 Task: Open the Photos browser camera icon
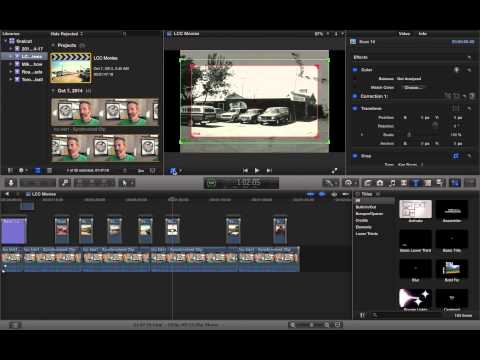click(x=380, y=183)
